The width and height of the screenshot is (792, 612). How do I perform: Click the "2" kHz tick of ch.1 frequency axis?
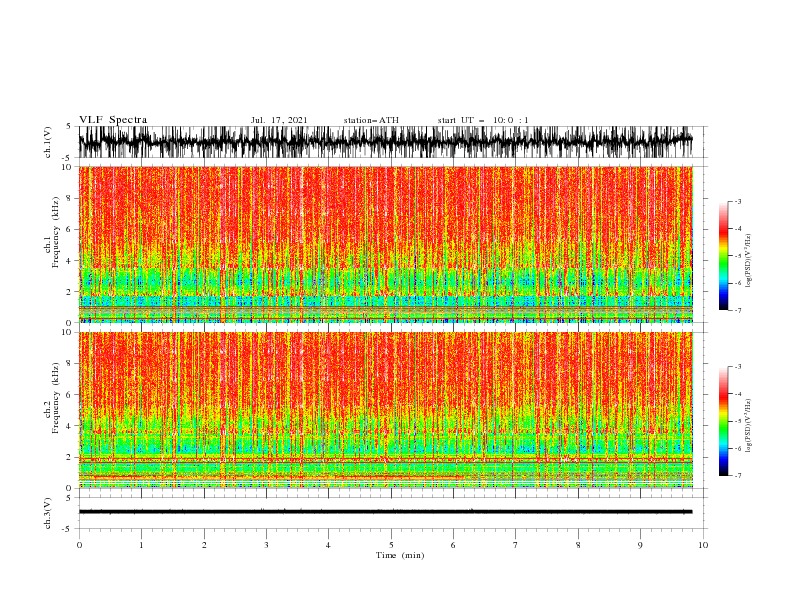click(69, 291)
